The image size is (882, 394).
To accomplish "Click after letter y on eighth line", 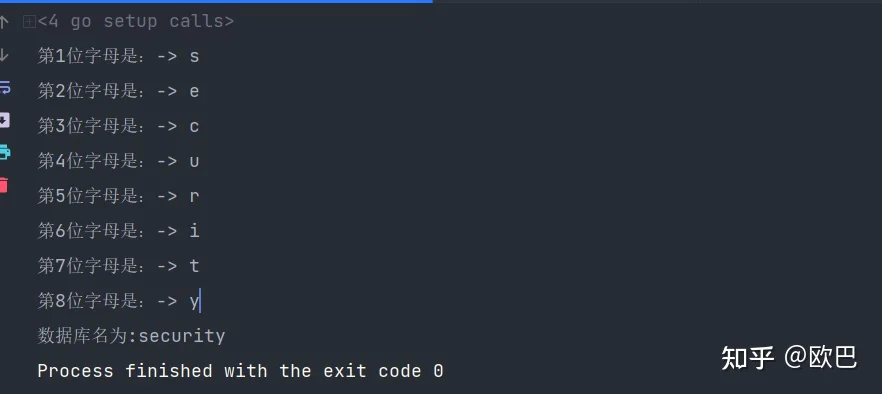I will (200, 301).
